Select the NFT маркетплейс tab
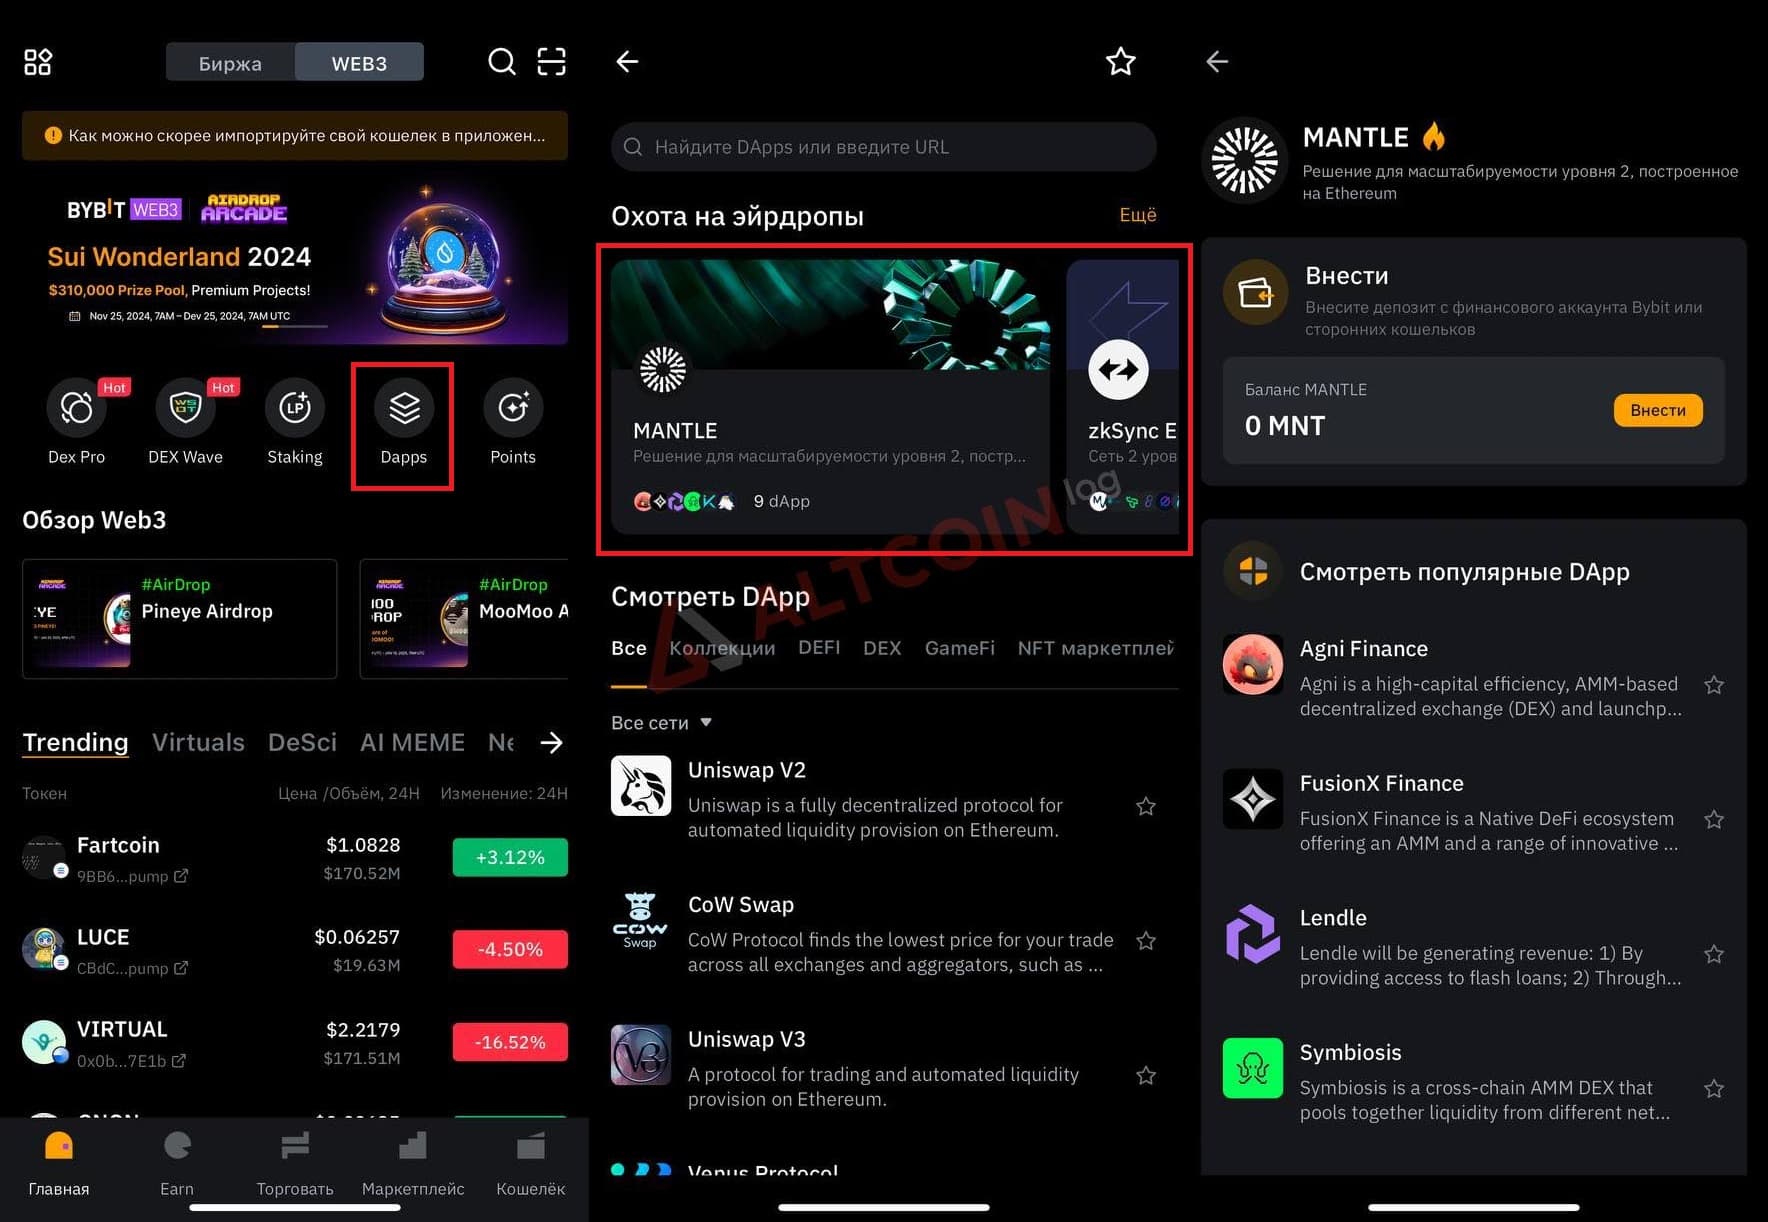The width and height of the screenshot is (1768, 1222). click(x=1096, y=648)
